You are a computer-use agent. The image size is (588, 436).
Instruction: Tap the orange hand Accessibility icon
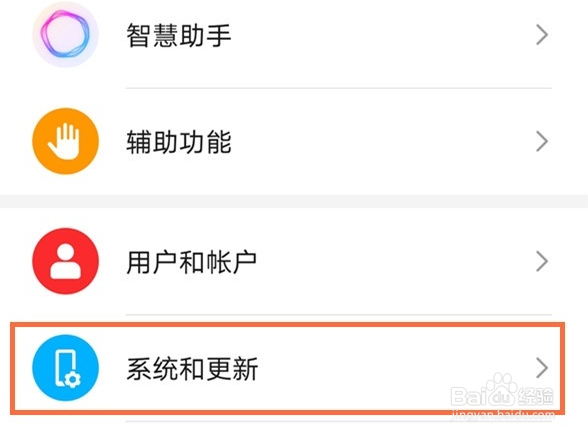tap(66, 141)
